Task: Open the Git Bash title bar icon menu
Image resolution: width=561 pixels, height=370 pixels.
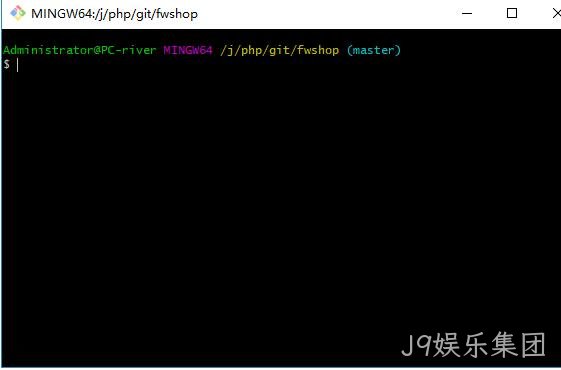Action: [x=18, y=13]
